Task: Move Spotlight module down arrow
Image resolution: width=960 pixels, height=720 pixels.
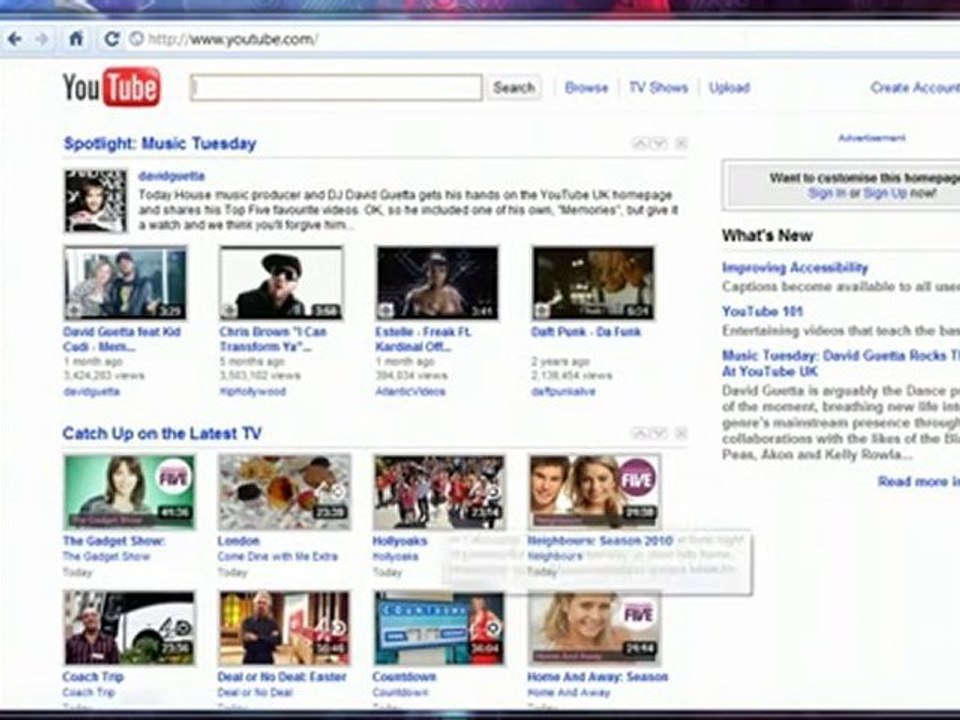Action: pos(659,144)
